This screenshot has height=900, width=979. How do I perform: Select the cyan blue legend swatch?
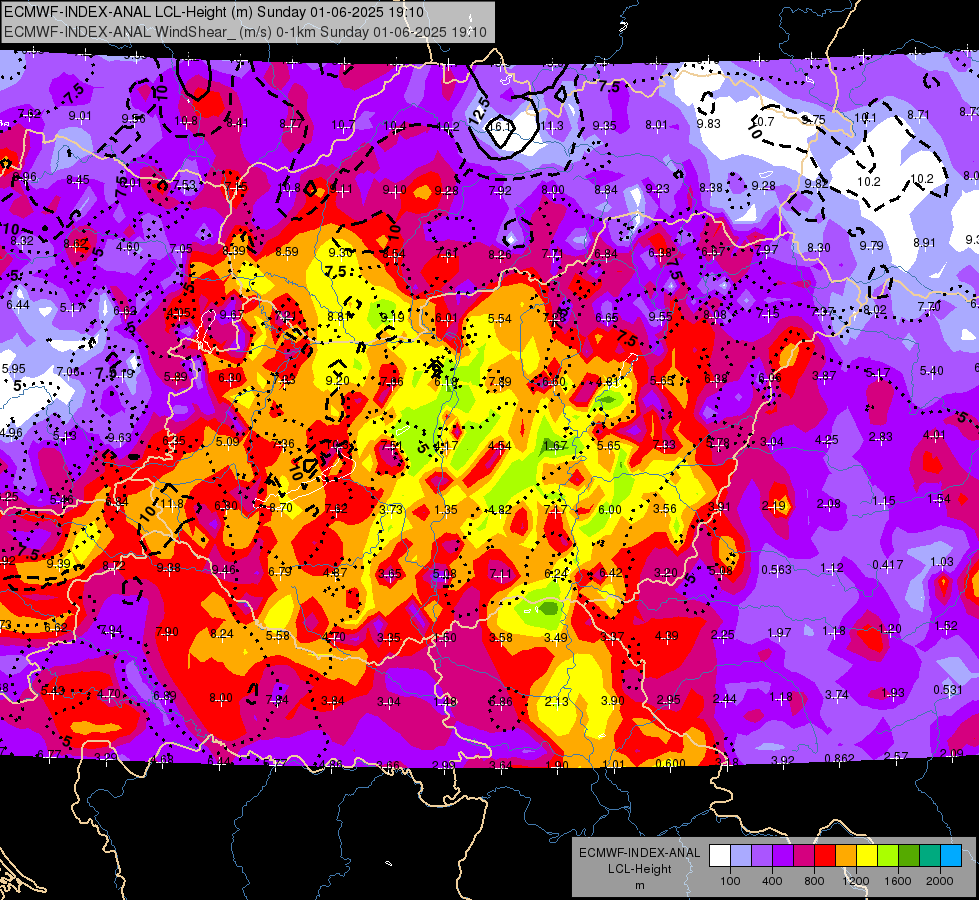[951, 856]
